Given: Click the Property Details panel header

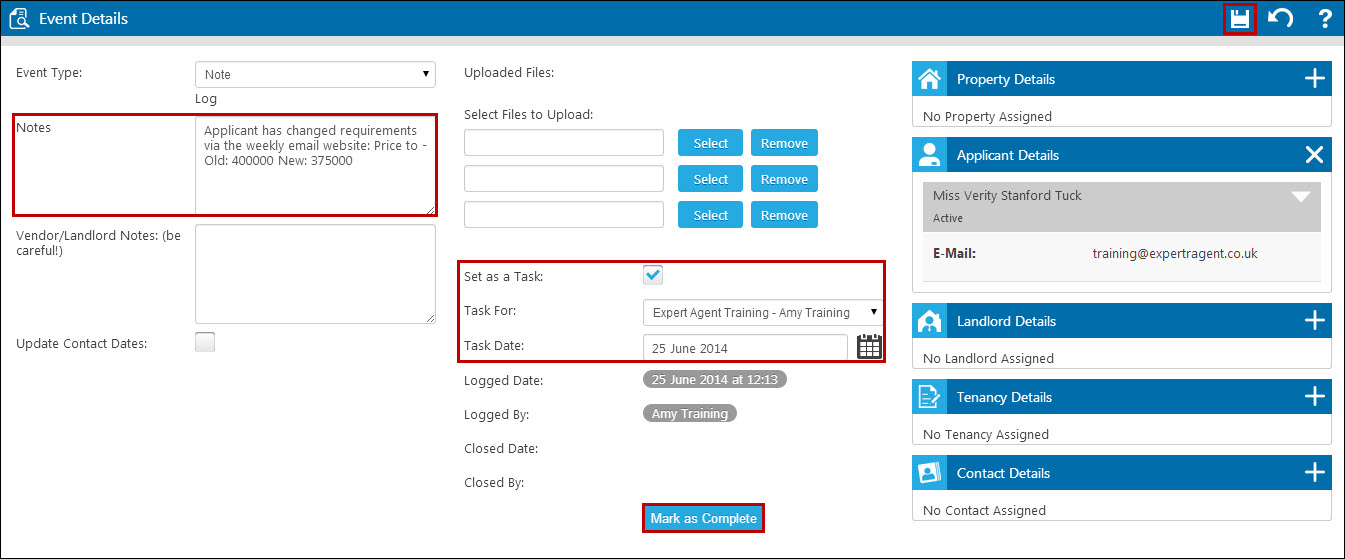Looking at the screenshot, I should [1122, 79].
